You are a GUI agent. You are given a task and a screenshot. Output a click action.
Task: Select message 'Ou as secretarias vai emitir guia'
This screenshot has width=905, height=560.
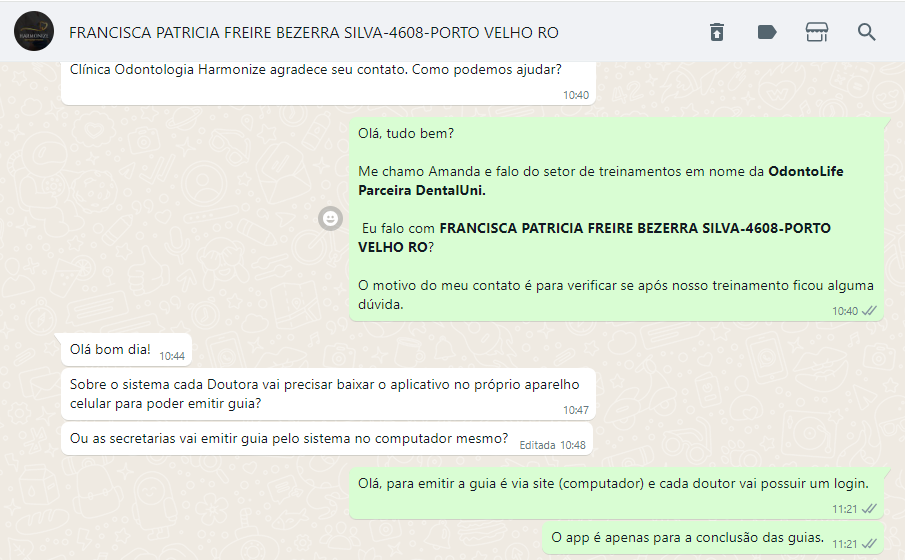click(327, 439)
